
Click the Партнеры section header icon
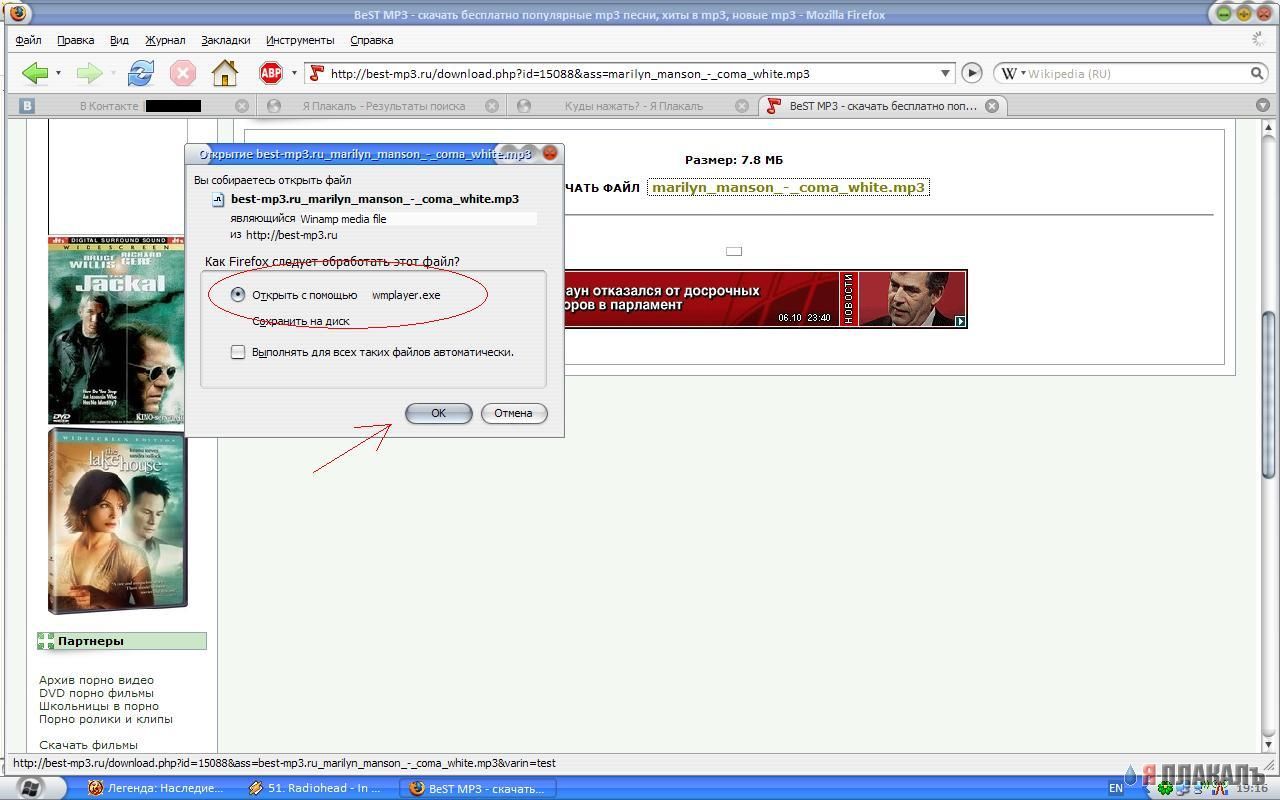coord(46,641)
